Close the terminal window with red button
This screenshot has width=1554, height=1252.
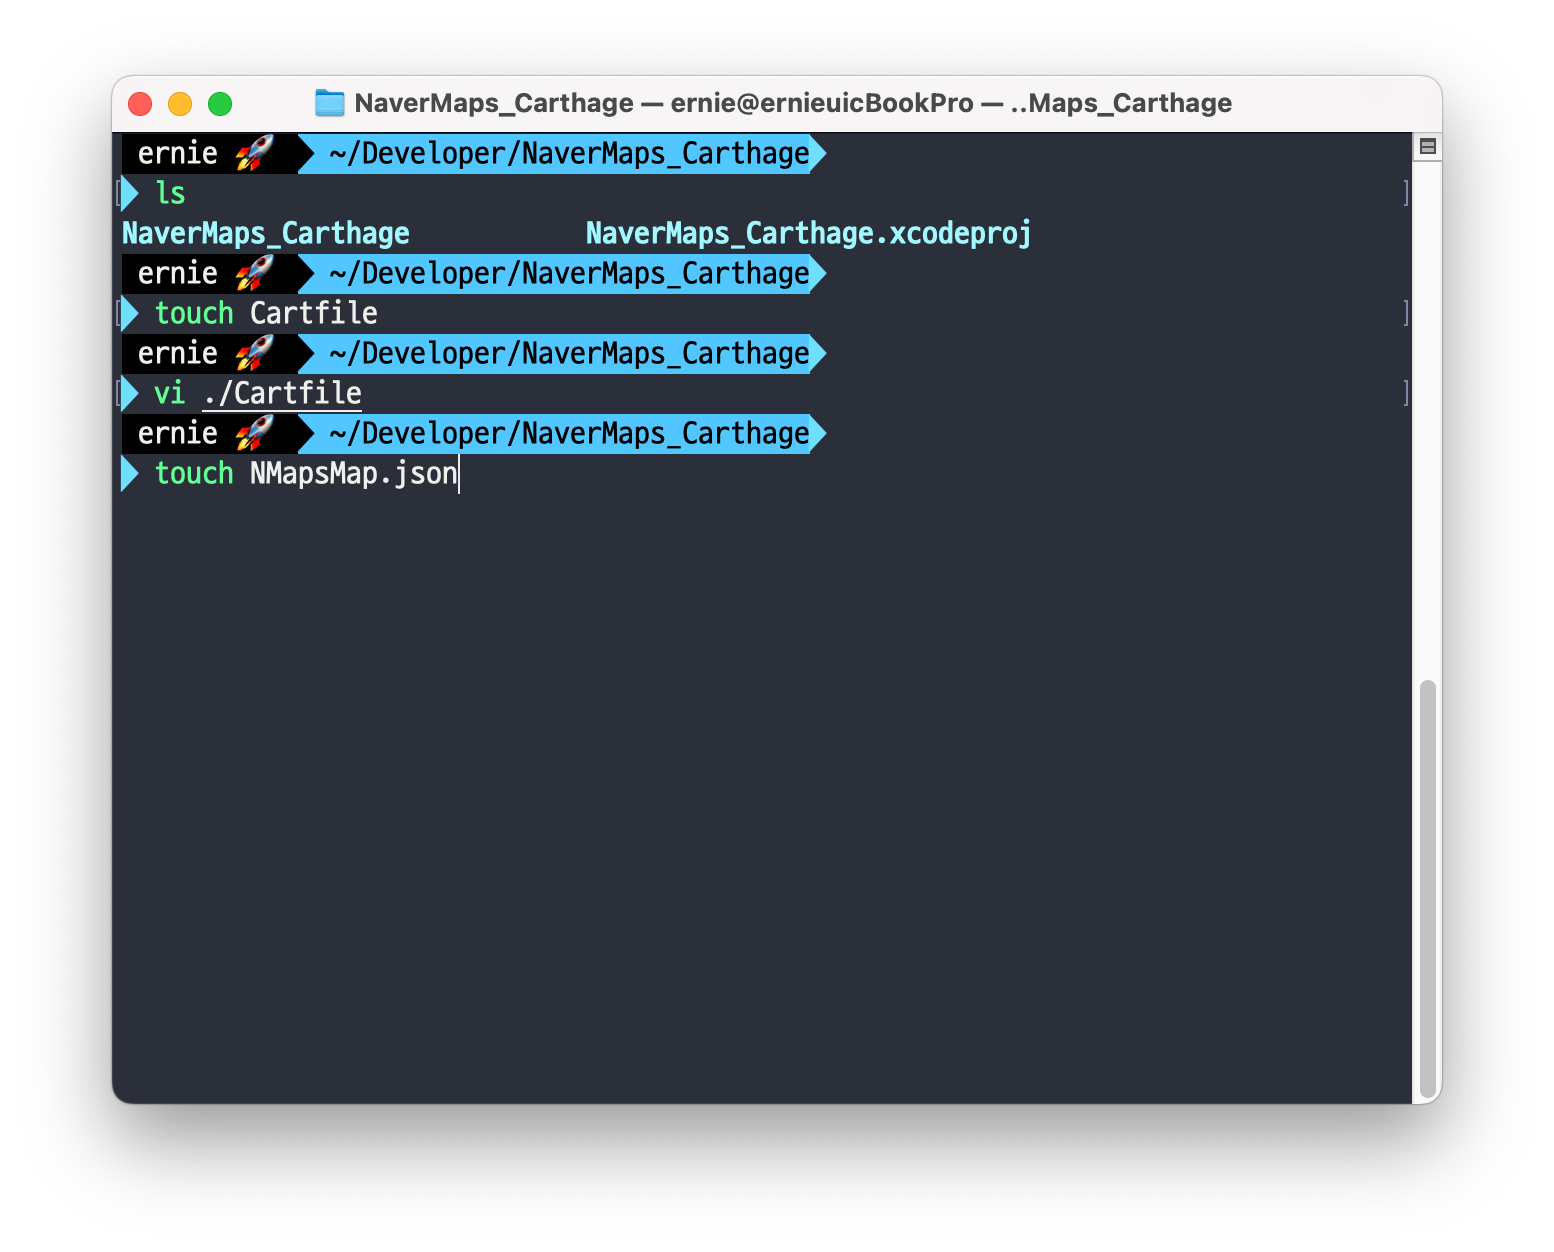point(141,104)
